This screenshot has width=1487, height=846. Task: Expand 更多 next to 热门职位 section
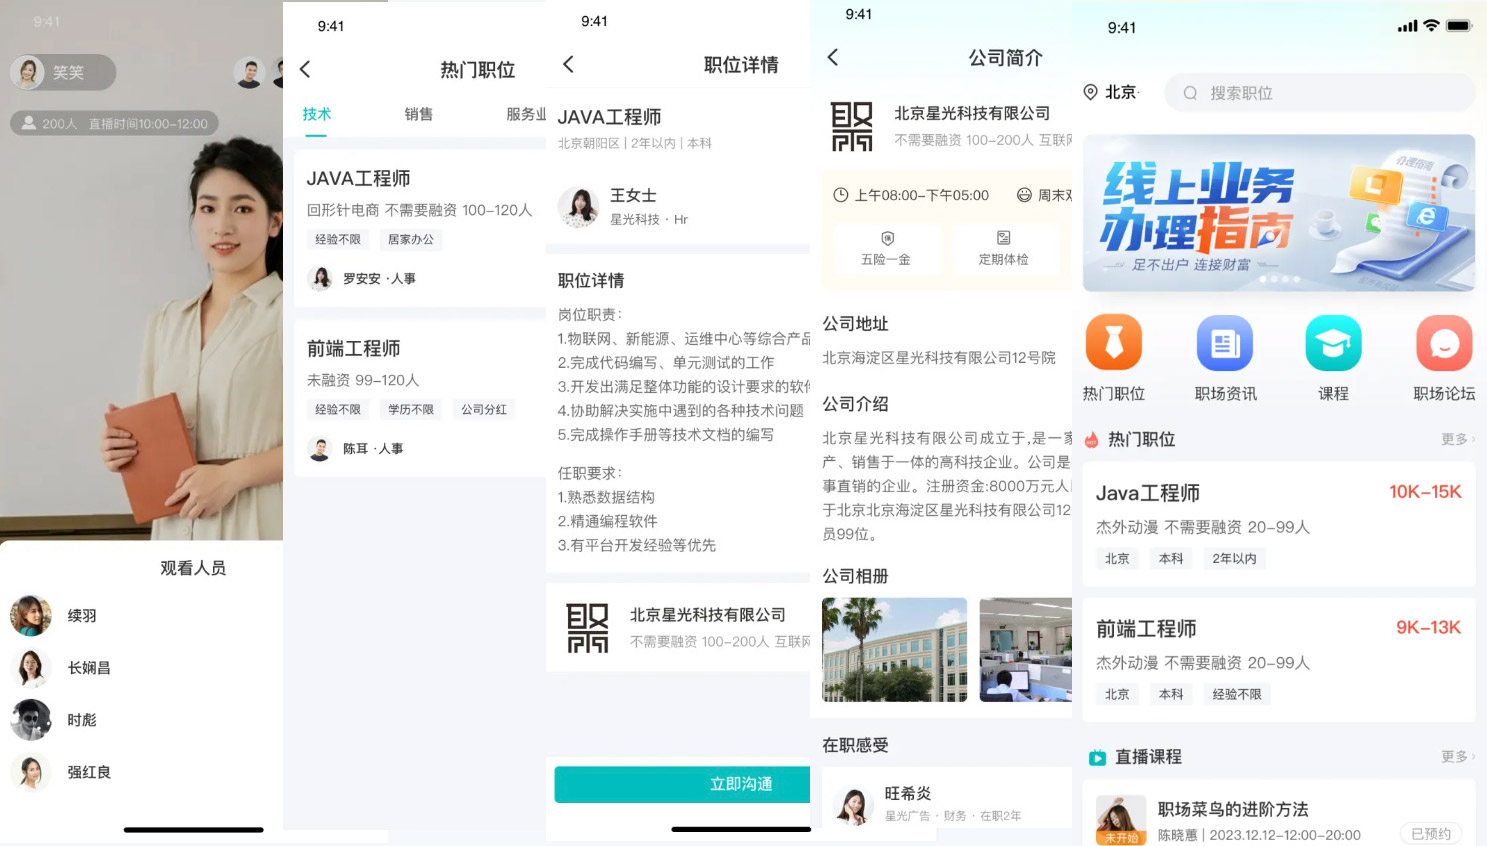point(1457,439)
